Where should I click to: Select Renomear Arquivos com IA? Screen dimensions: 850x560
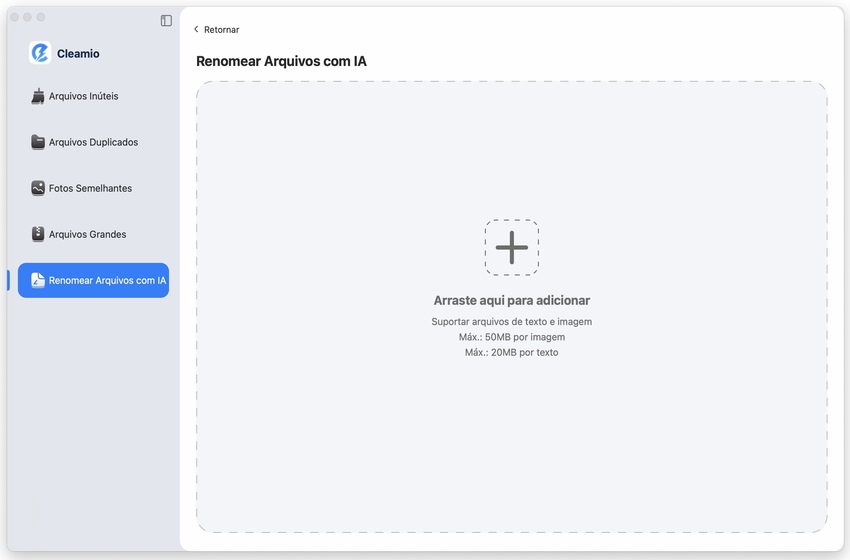click(x=93, y=280)
